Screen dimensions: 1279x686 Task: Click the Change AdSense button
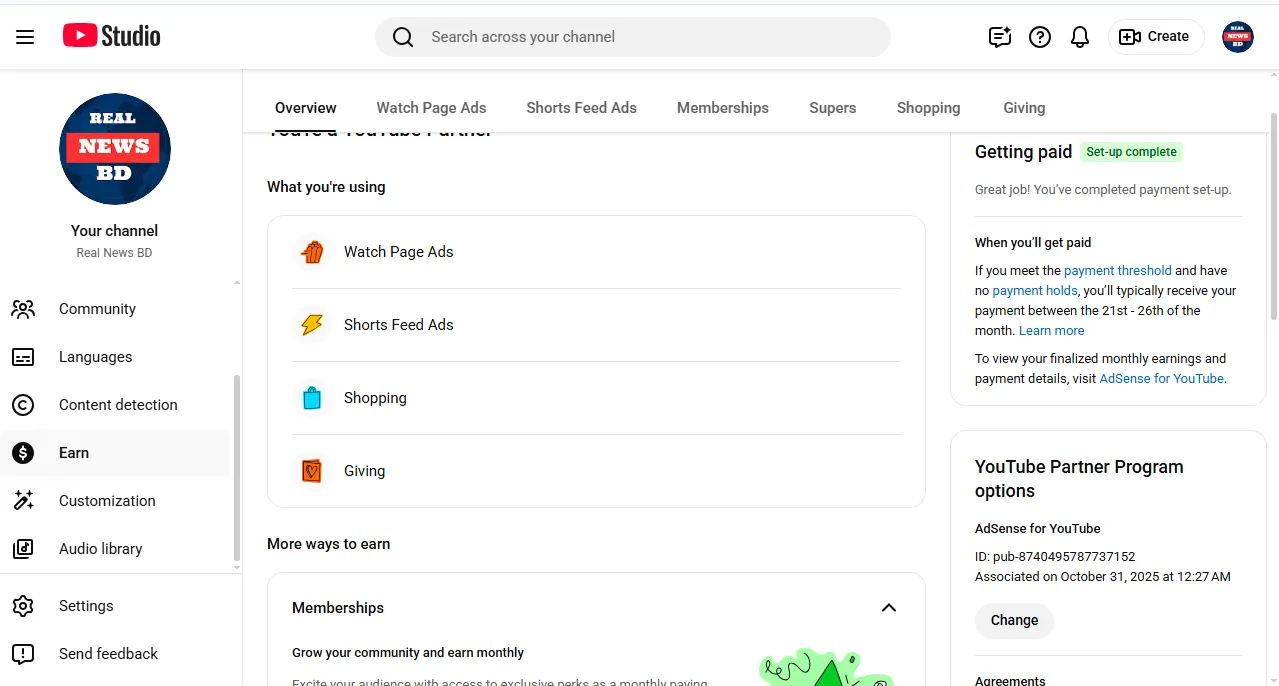[1014, 620]
